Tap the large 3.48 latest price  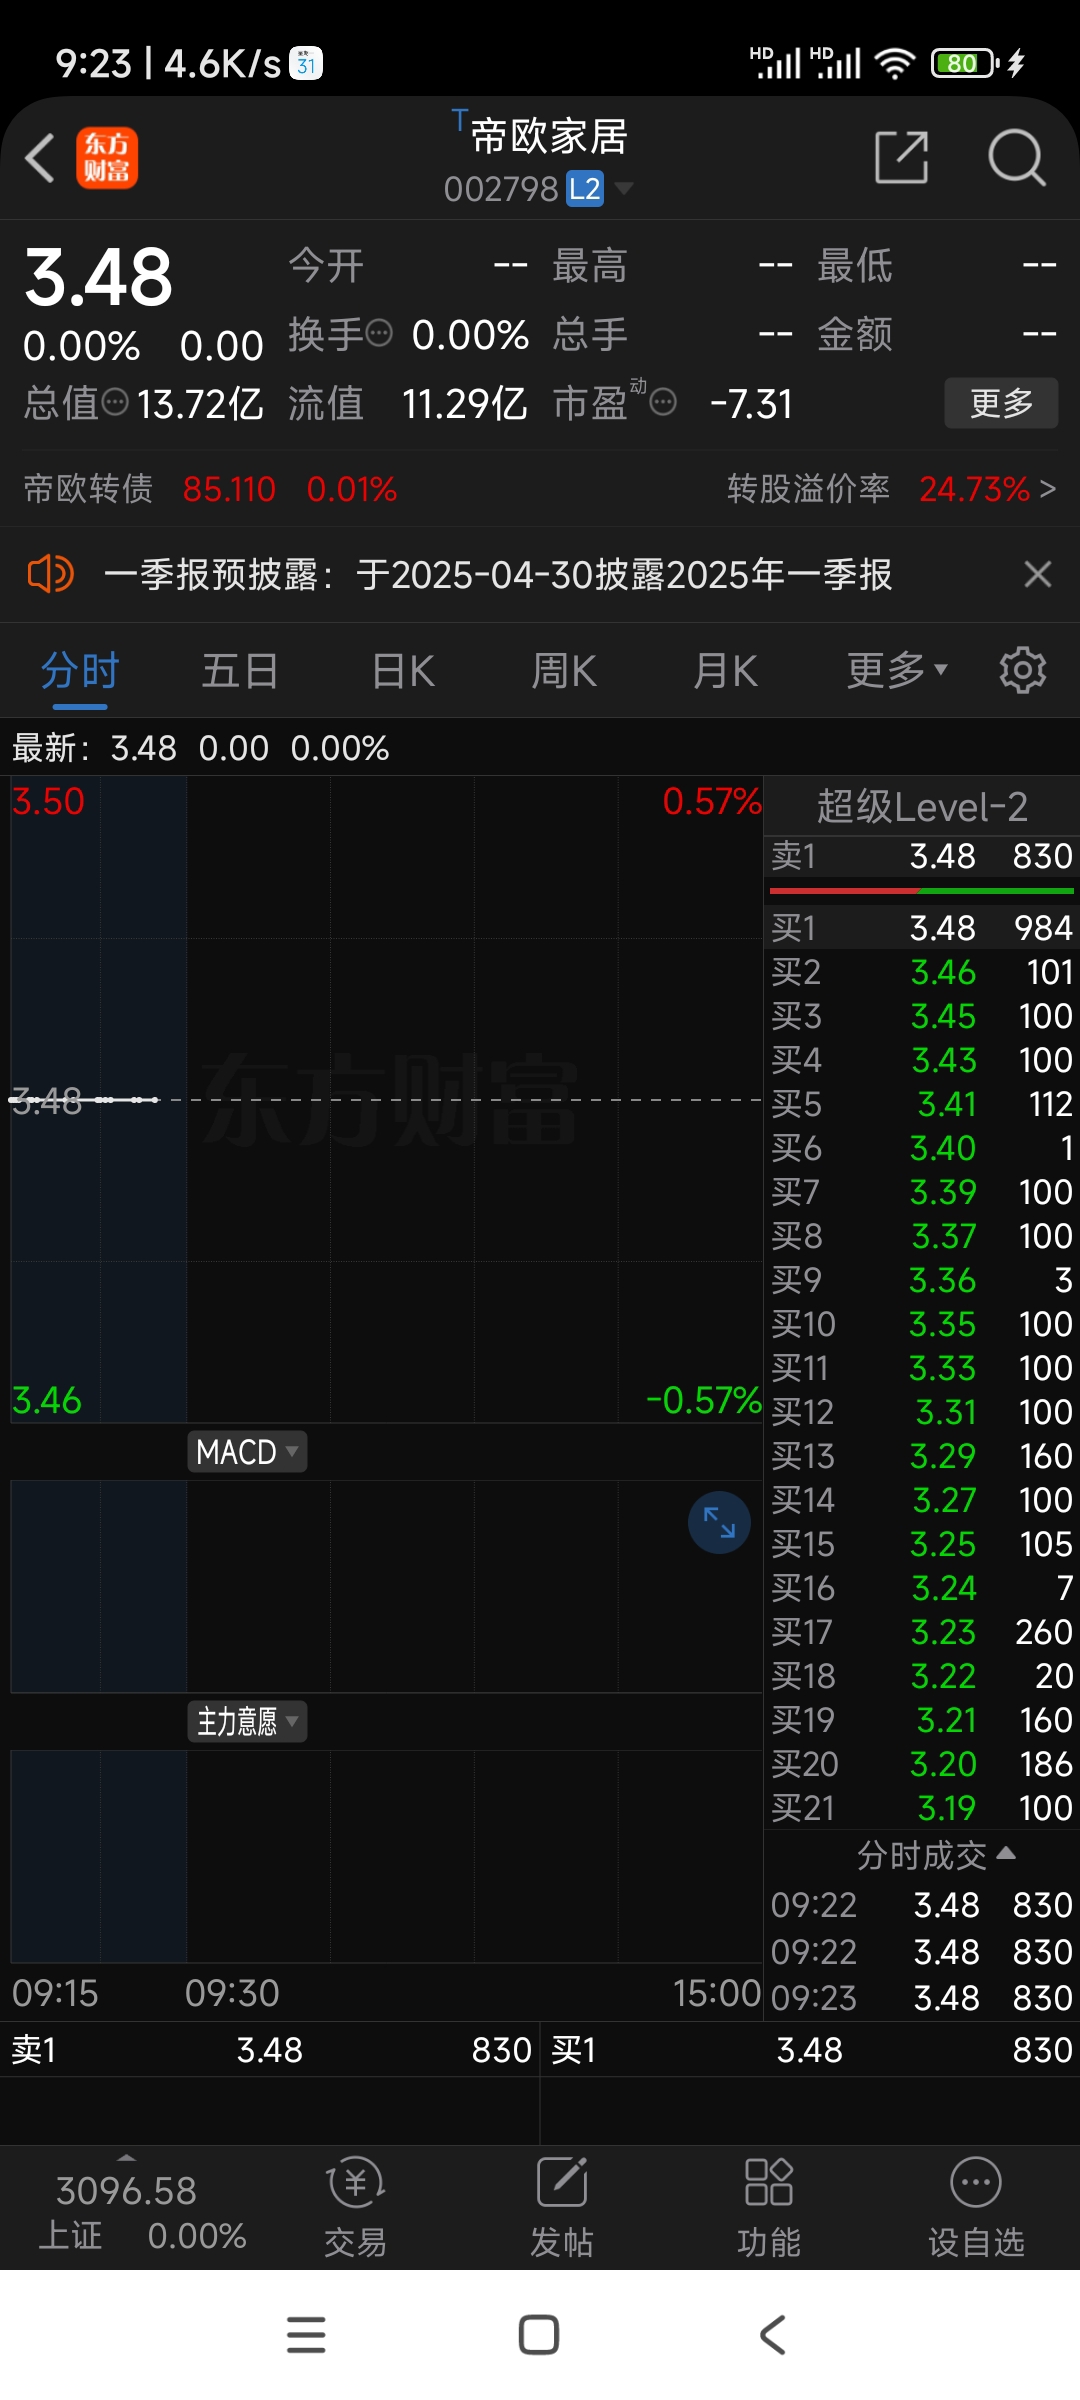coord(98,277)
